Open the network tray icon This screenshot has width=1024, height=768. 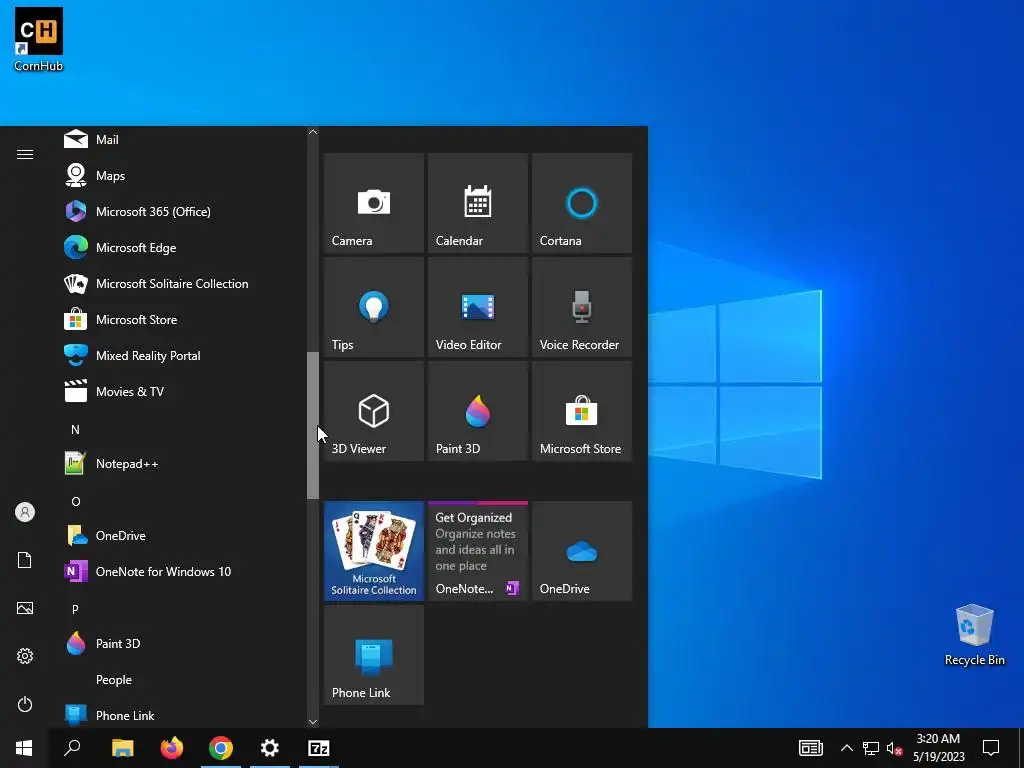coord(871,748)
